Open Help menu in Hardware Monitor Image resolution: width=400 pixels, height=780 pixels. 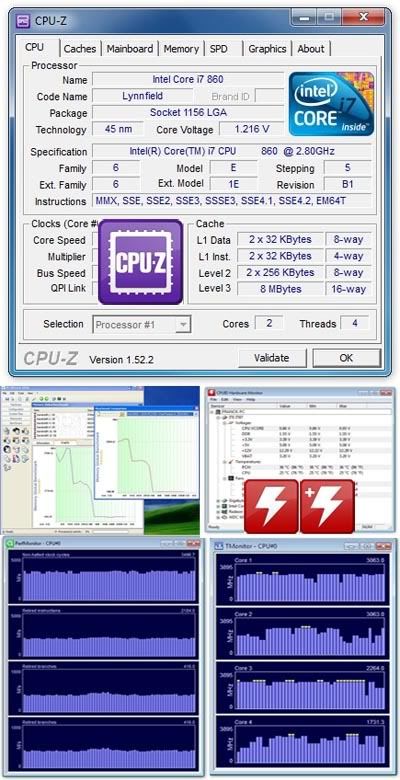point(251,399)
